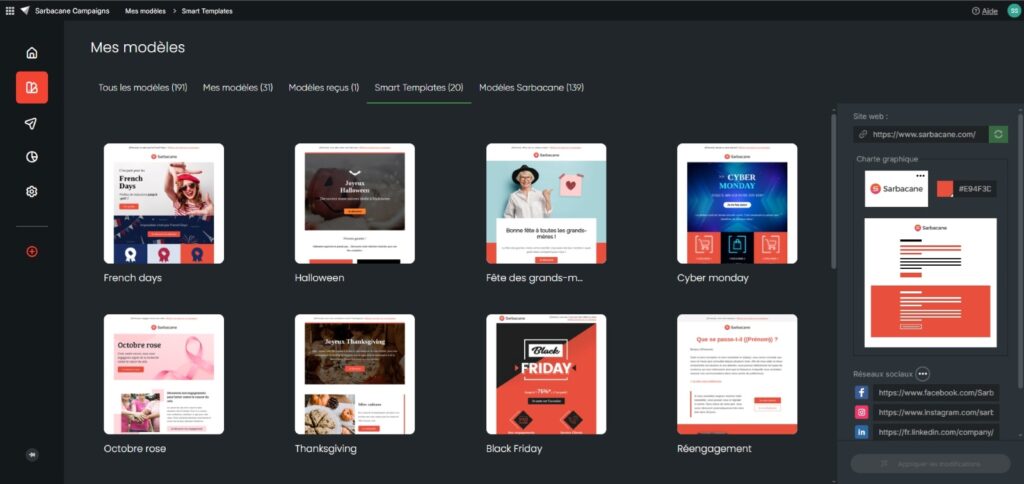Go to Home in the sidebar

[31, 53]
